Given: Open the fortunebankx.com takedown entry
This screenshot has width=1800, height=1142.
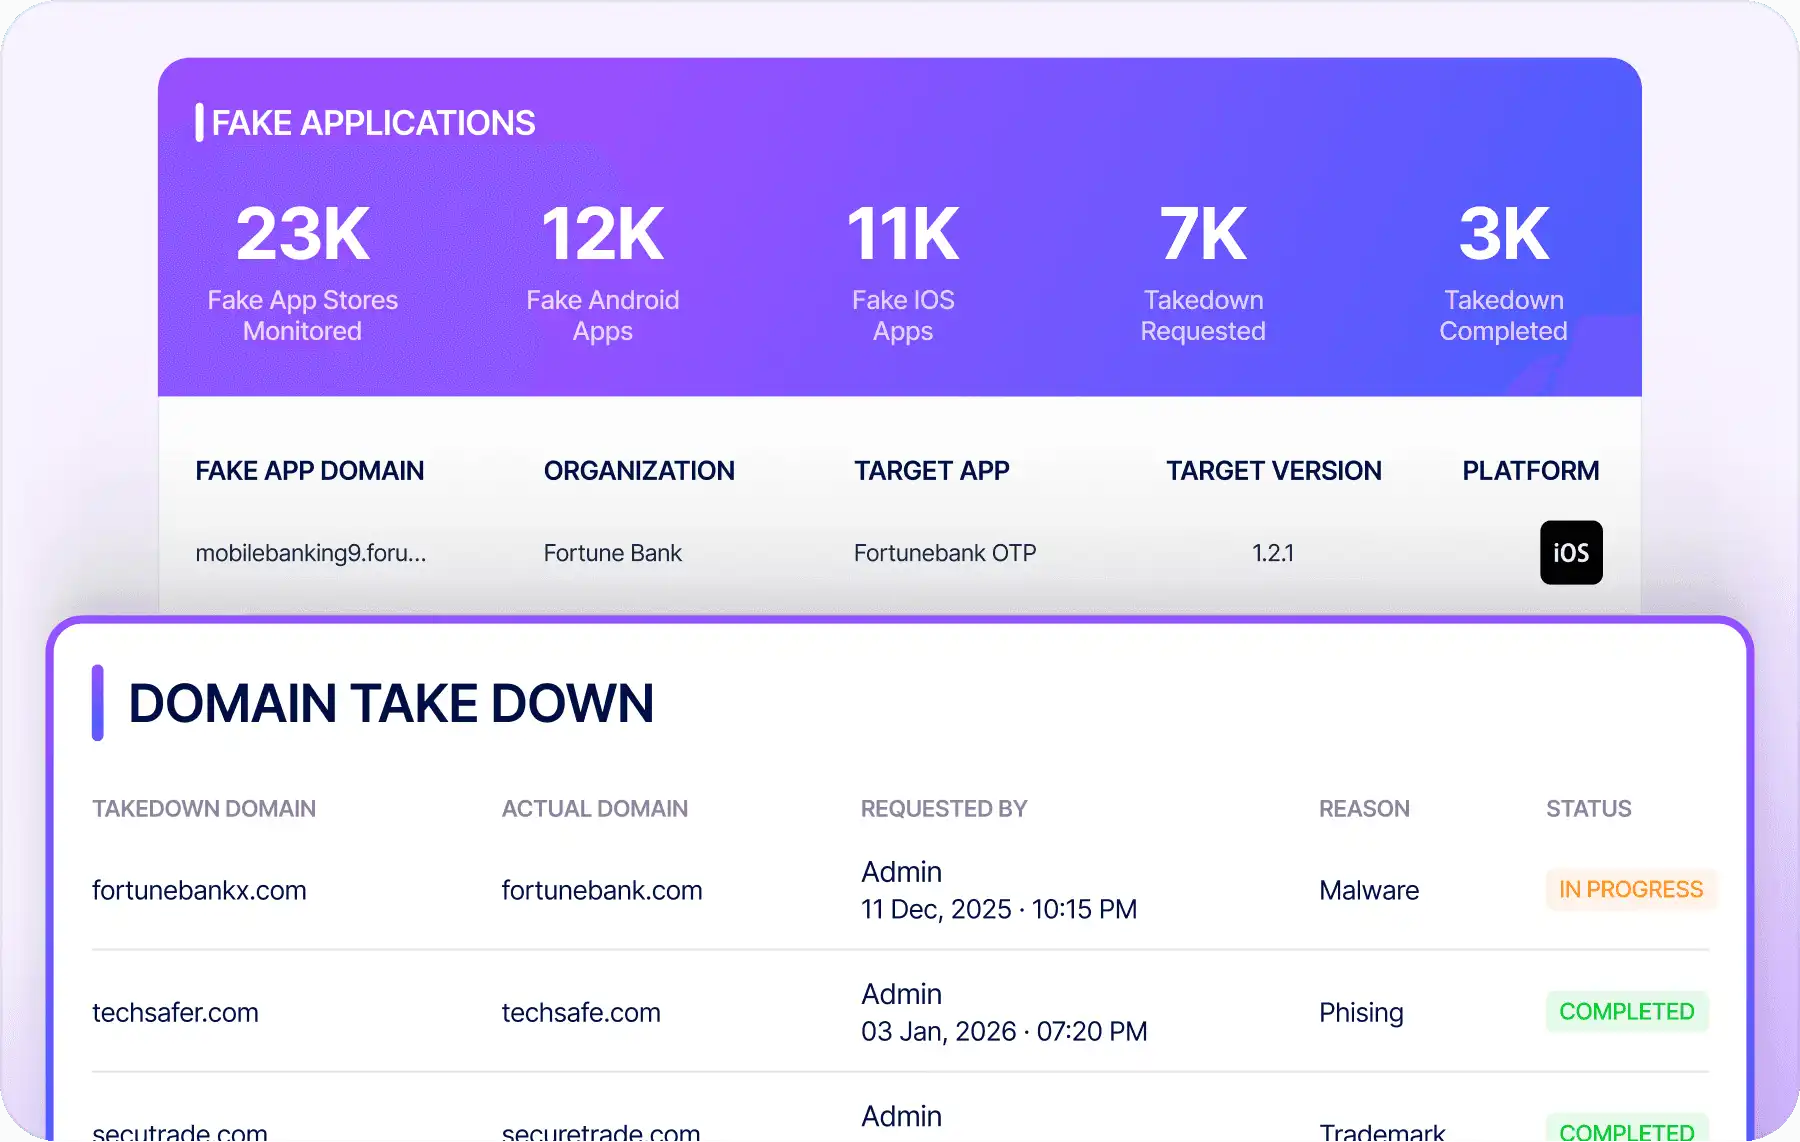Looking at the screenshot, I should [x=199, y=890].
